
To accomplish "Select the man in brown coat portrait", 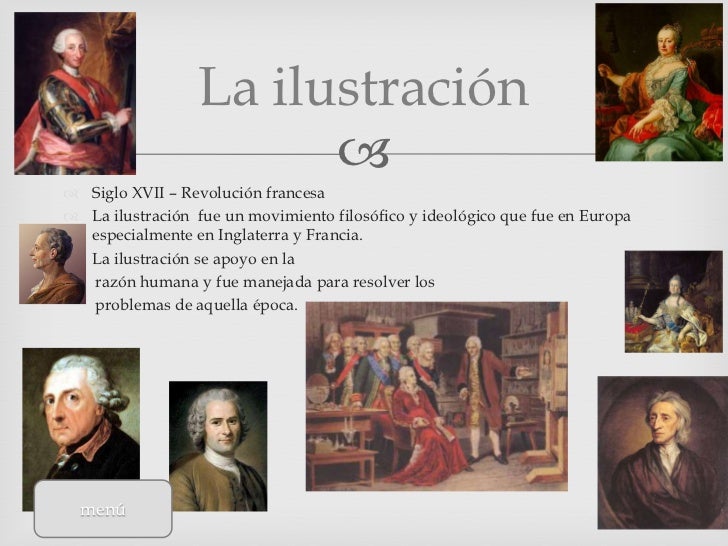I will pyautogui.click(x=218, y=446).
